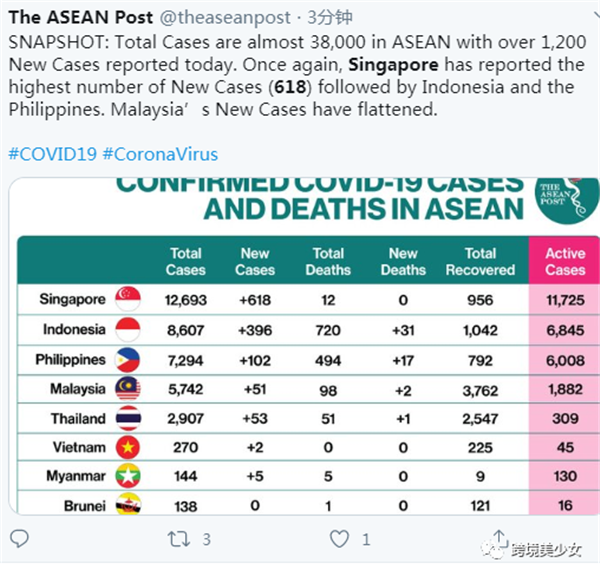Like the tweet with heart icon
This screenshot has width=600, height=576.
pos(340,540)
